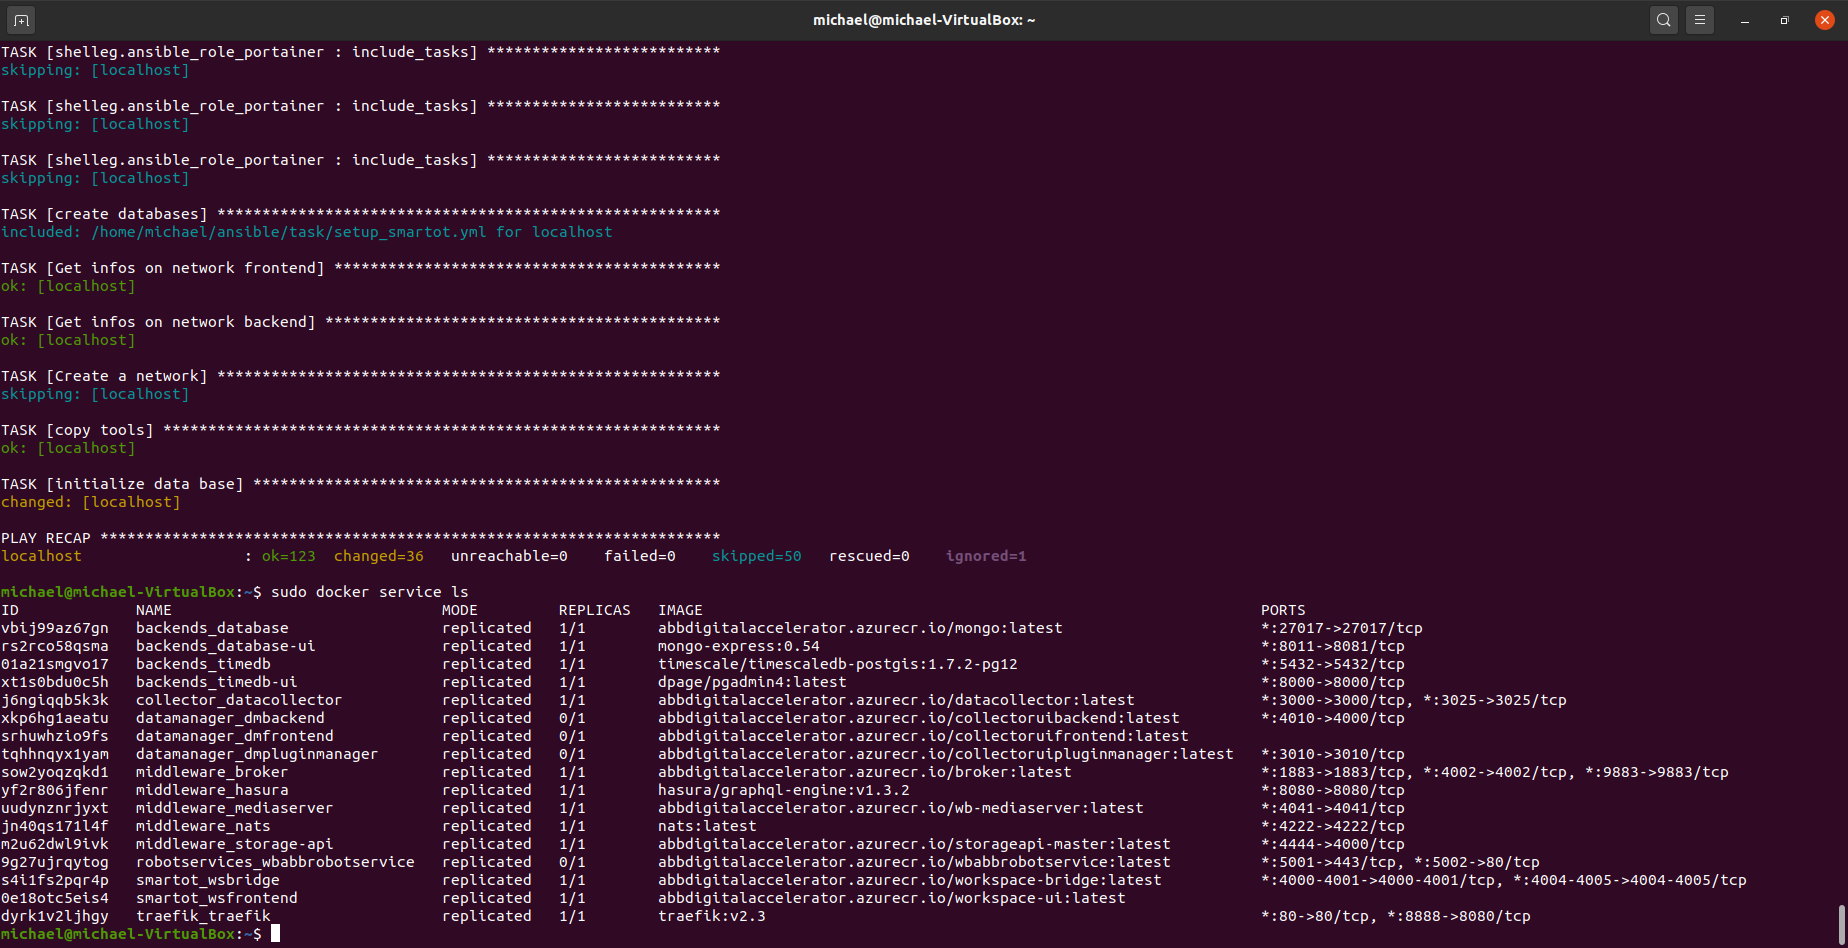Open a new terminal tab with the title bar icon
The height and width of the screenshot is (948, 1848).
[x=21, y=20]
